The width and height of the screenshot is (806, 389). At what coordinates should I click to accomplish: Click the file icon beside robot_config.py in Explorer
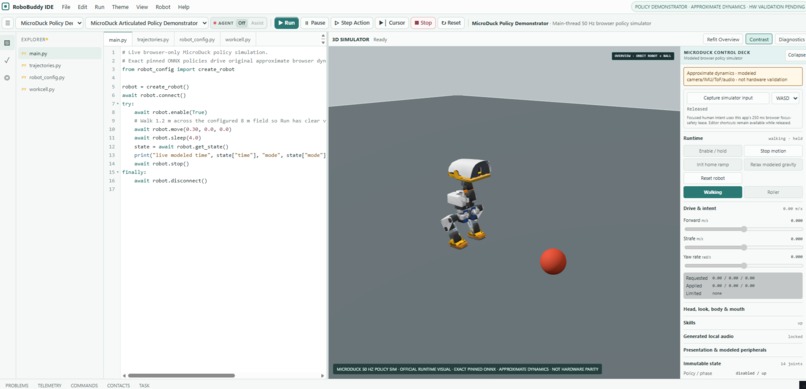24,78
